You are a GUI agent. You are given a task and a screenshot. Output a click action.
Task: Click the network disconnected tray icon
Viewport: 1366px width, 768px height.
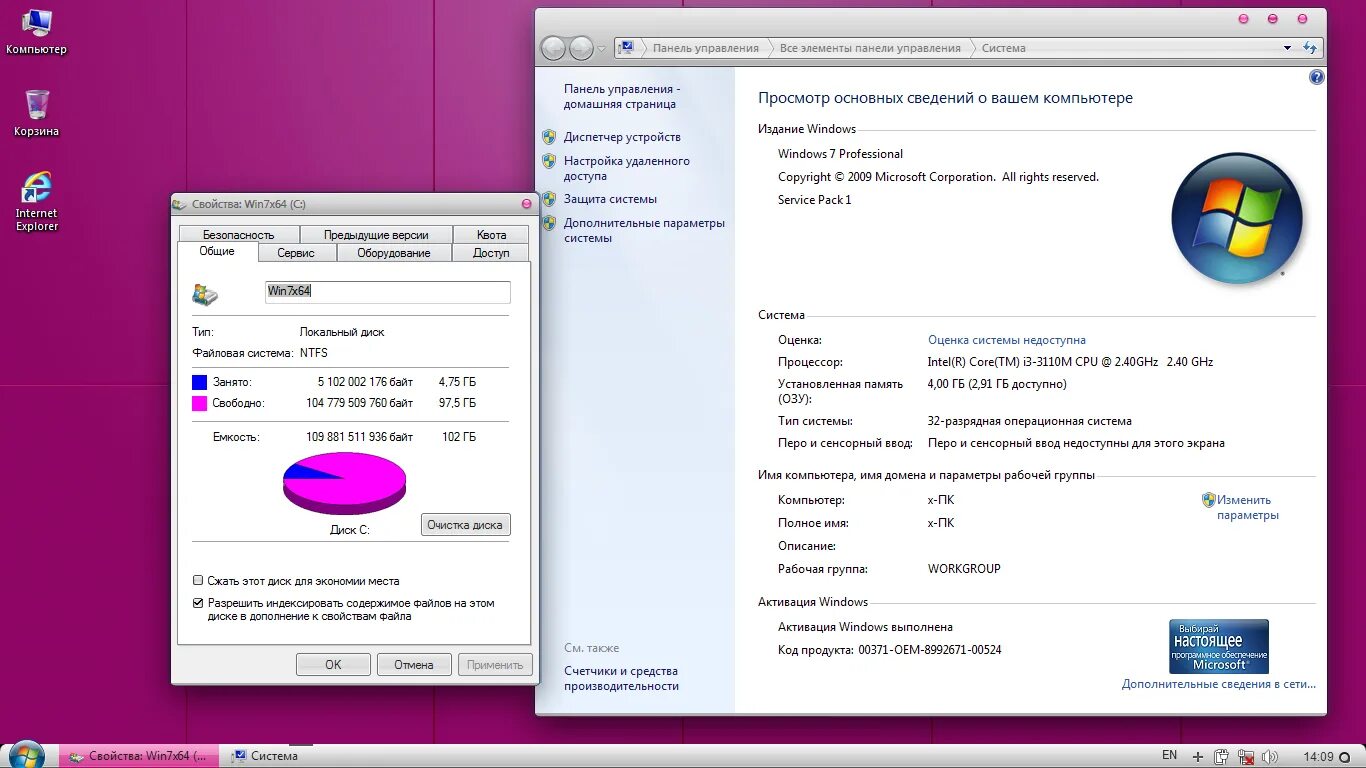[1246, 756]
